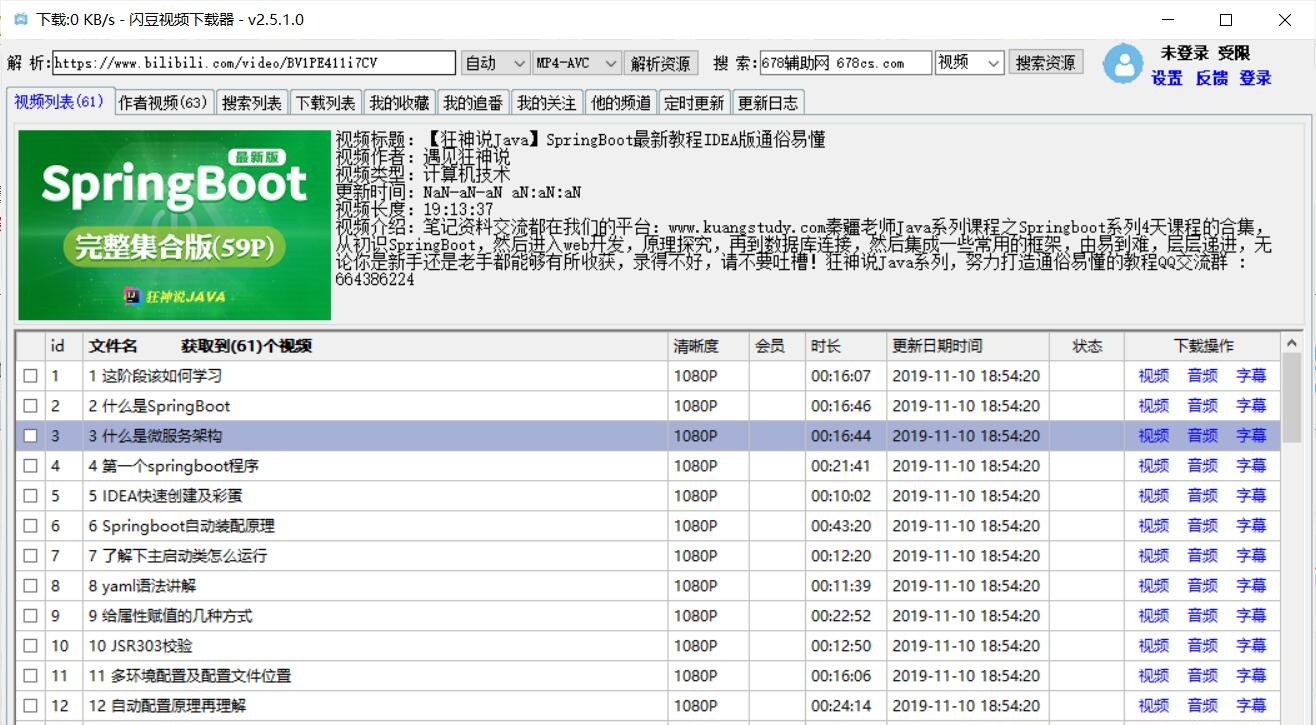The height and width of the screenshot is (725, 1316).
Task: Click the 搜索资源 button
Action: 1045,62
